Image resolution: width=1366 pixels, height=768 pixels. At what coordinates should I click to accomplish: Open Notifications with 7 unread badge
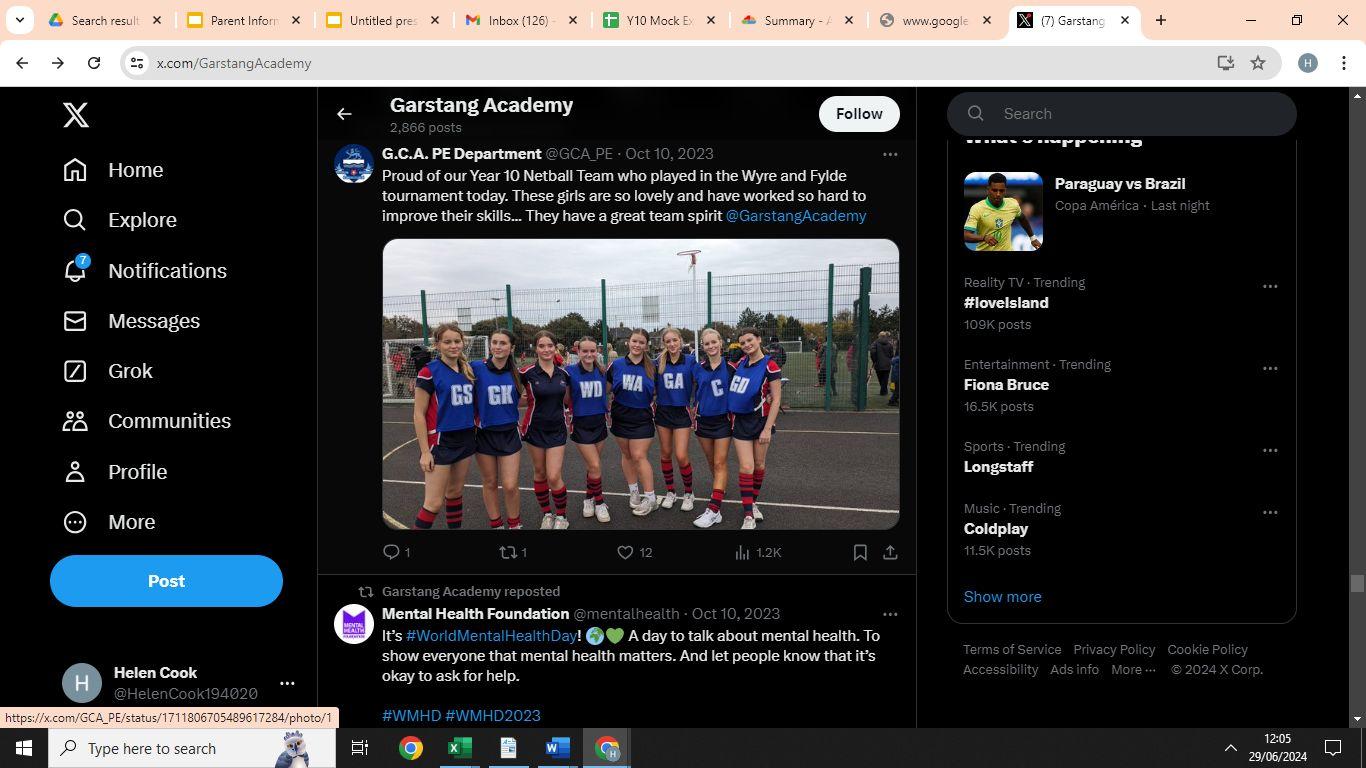tap(144, 271)
